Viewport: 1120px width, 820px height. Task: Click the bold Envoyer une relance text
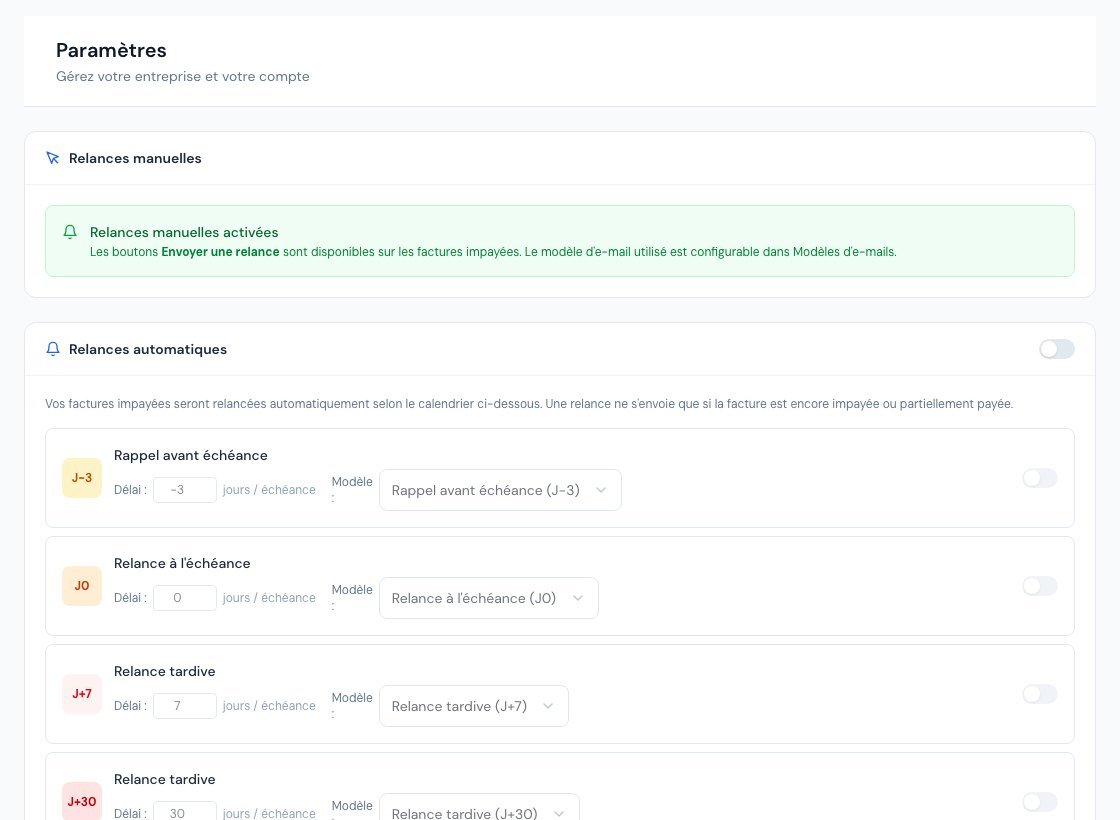[x=220, y=251]
